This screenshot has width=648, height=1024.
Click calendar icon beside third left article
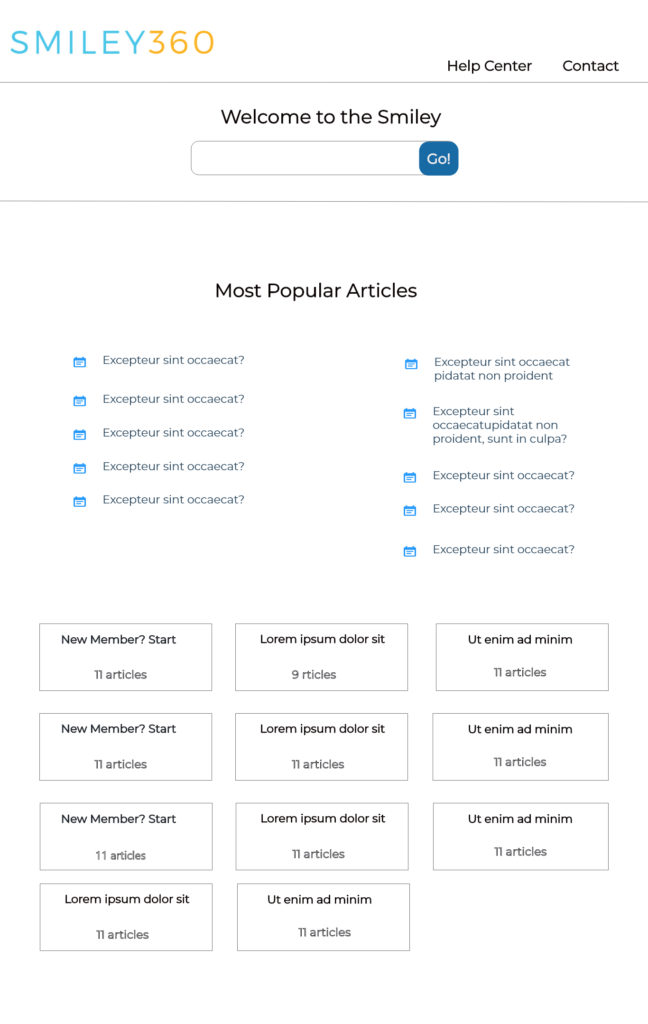(80, 434)
